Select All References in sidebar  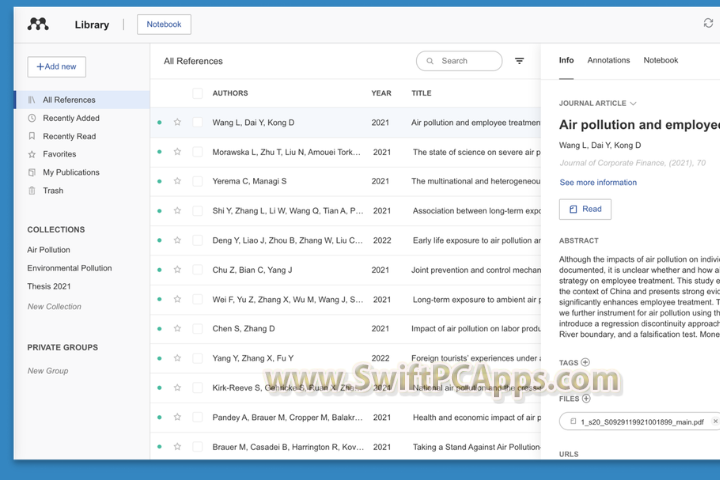(82, 100)
